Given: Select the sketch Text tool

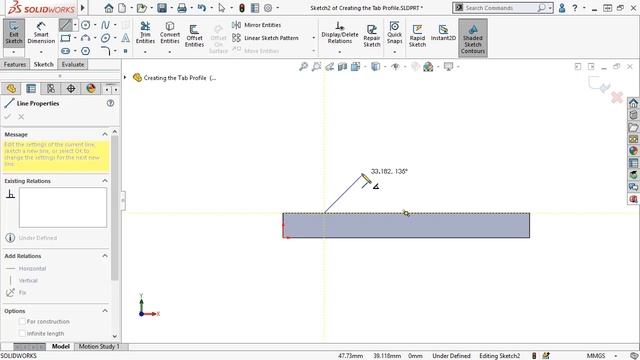Looking at the screenshot, I should click(x=126, y=38).
